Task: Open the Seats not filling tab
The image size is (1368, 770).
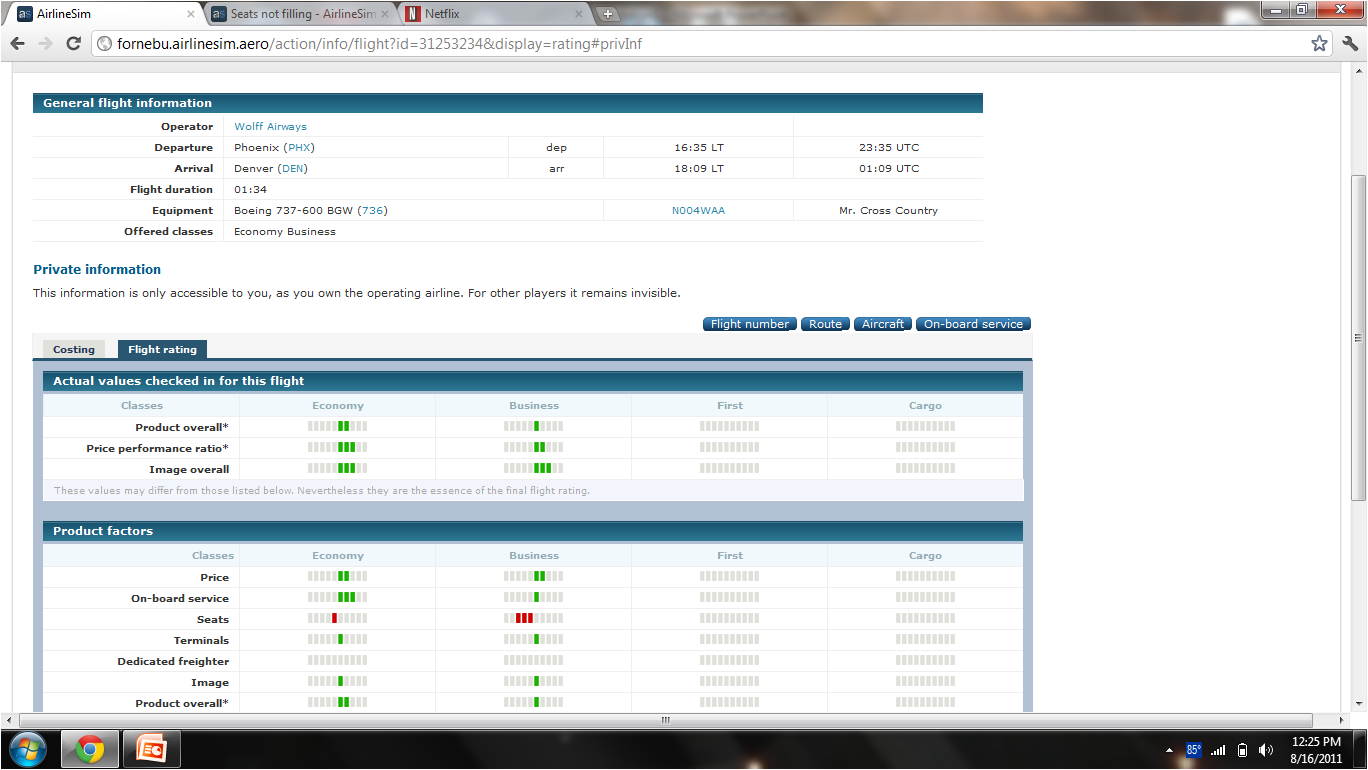Action: pyautogui.click(x=295, y=14)
